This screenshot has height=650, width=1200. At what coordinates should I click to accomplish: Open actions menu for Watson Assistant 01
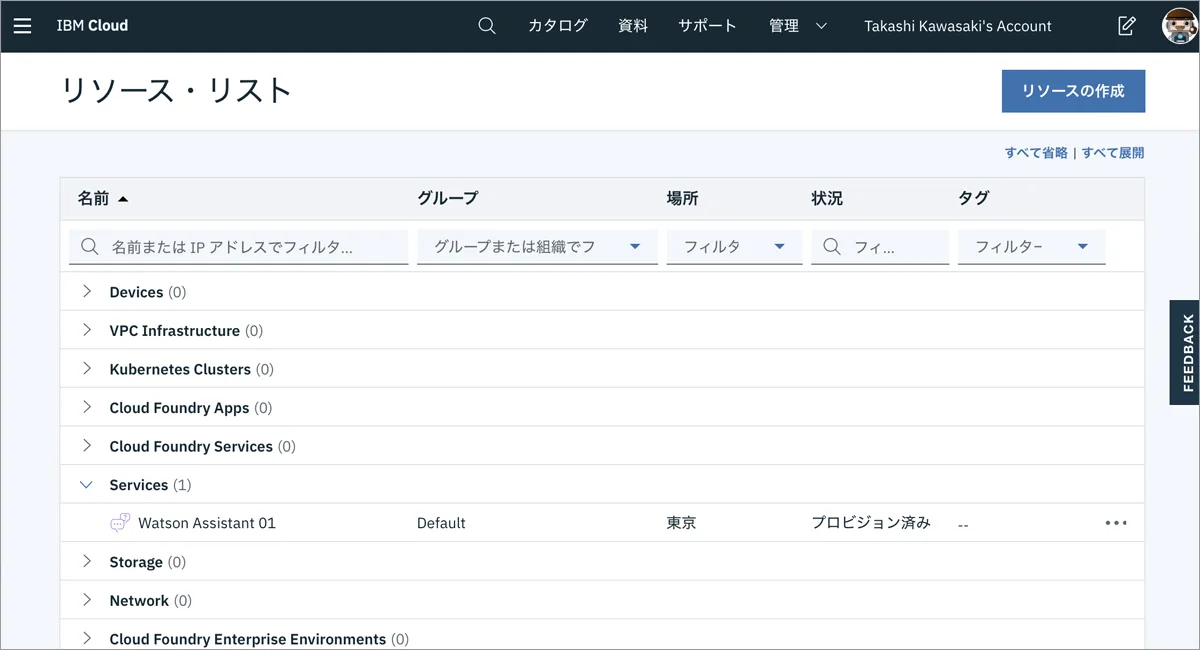[x=1116, y=523]
